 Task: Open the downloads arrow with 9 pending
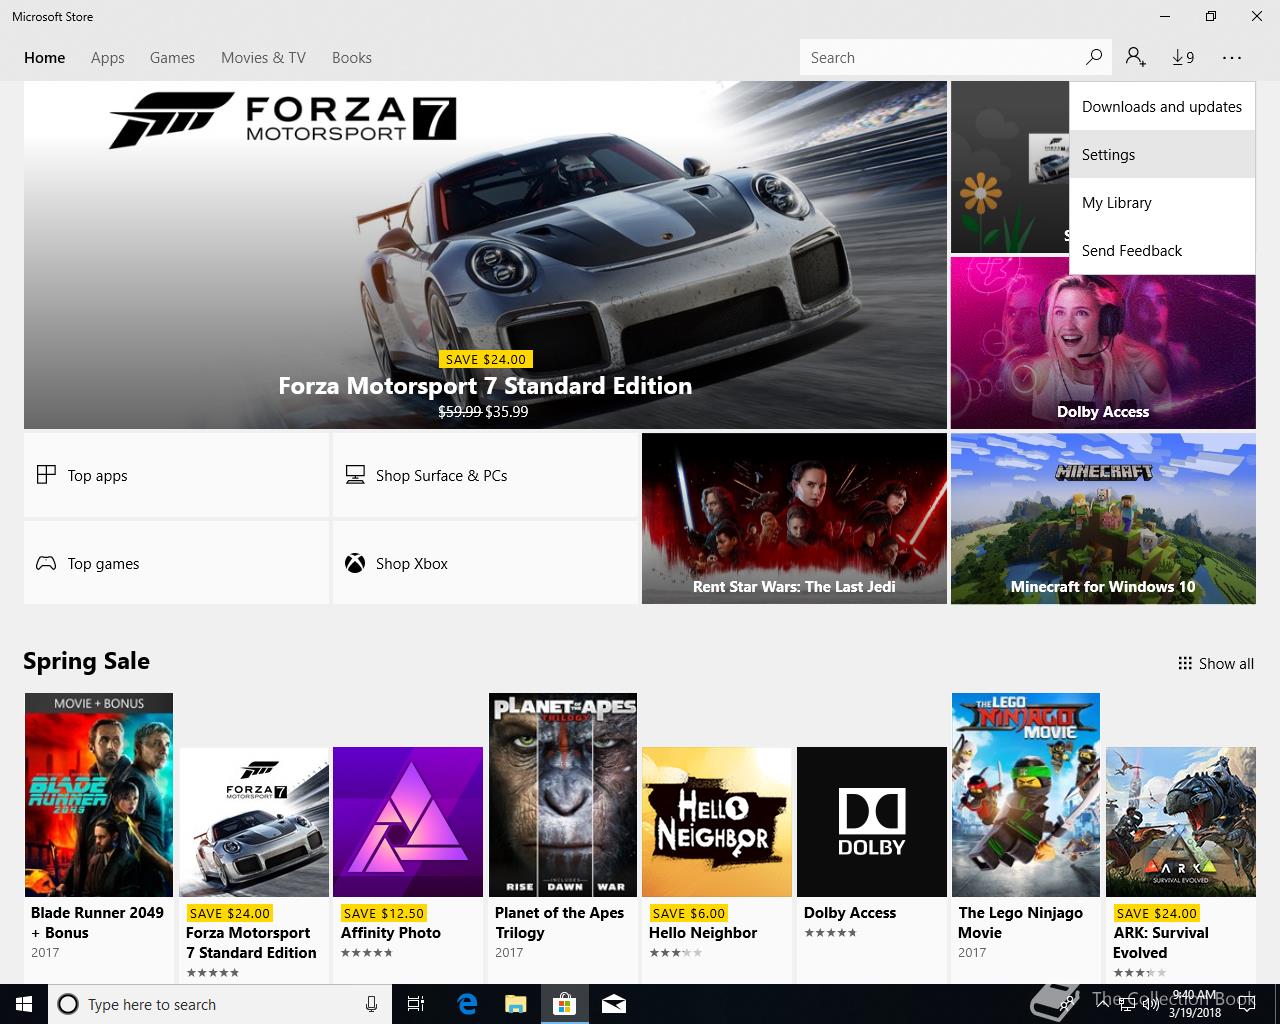(x=1183, y=57)
